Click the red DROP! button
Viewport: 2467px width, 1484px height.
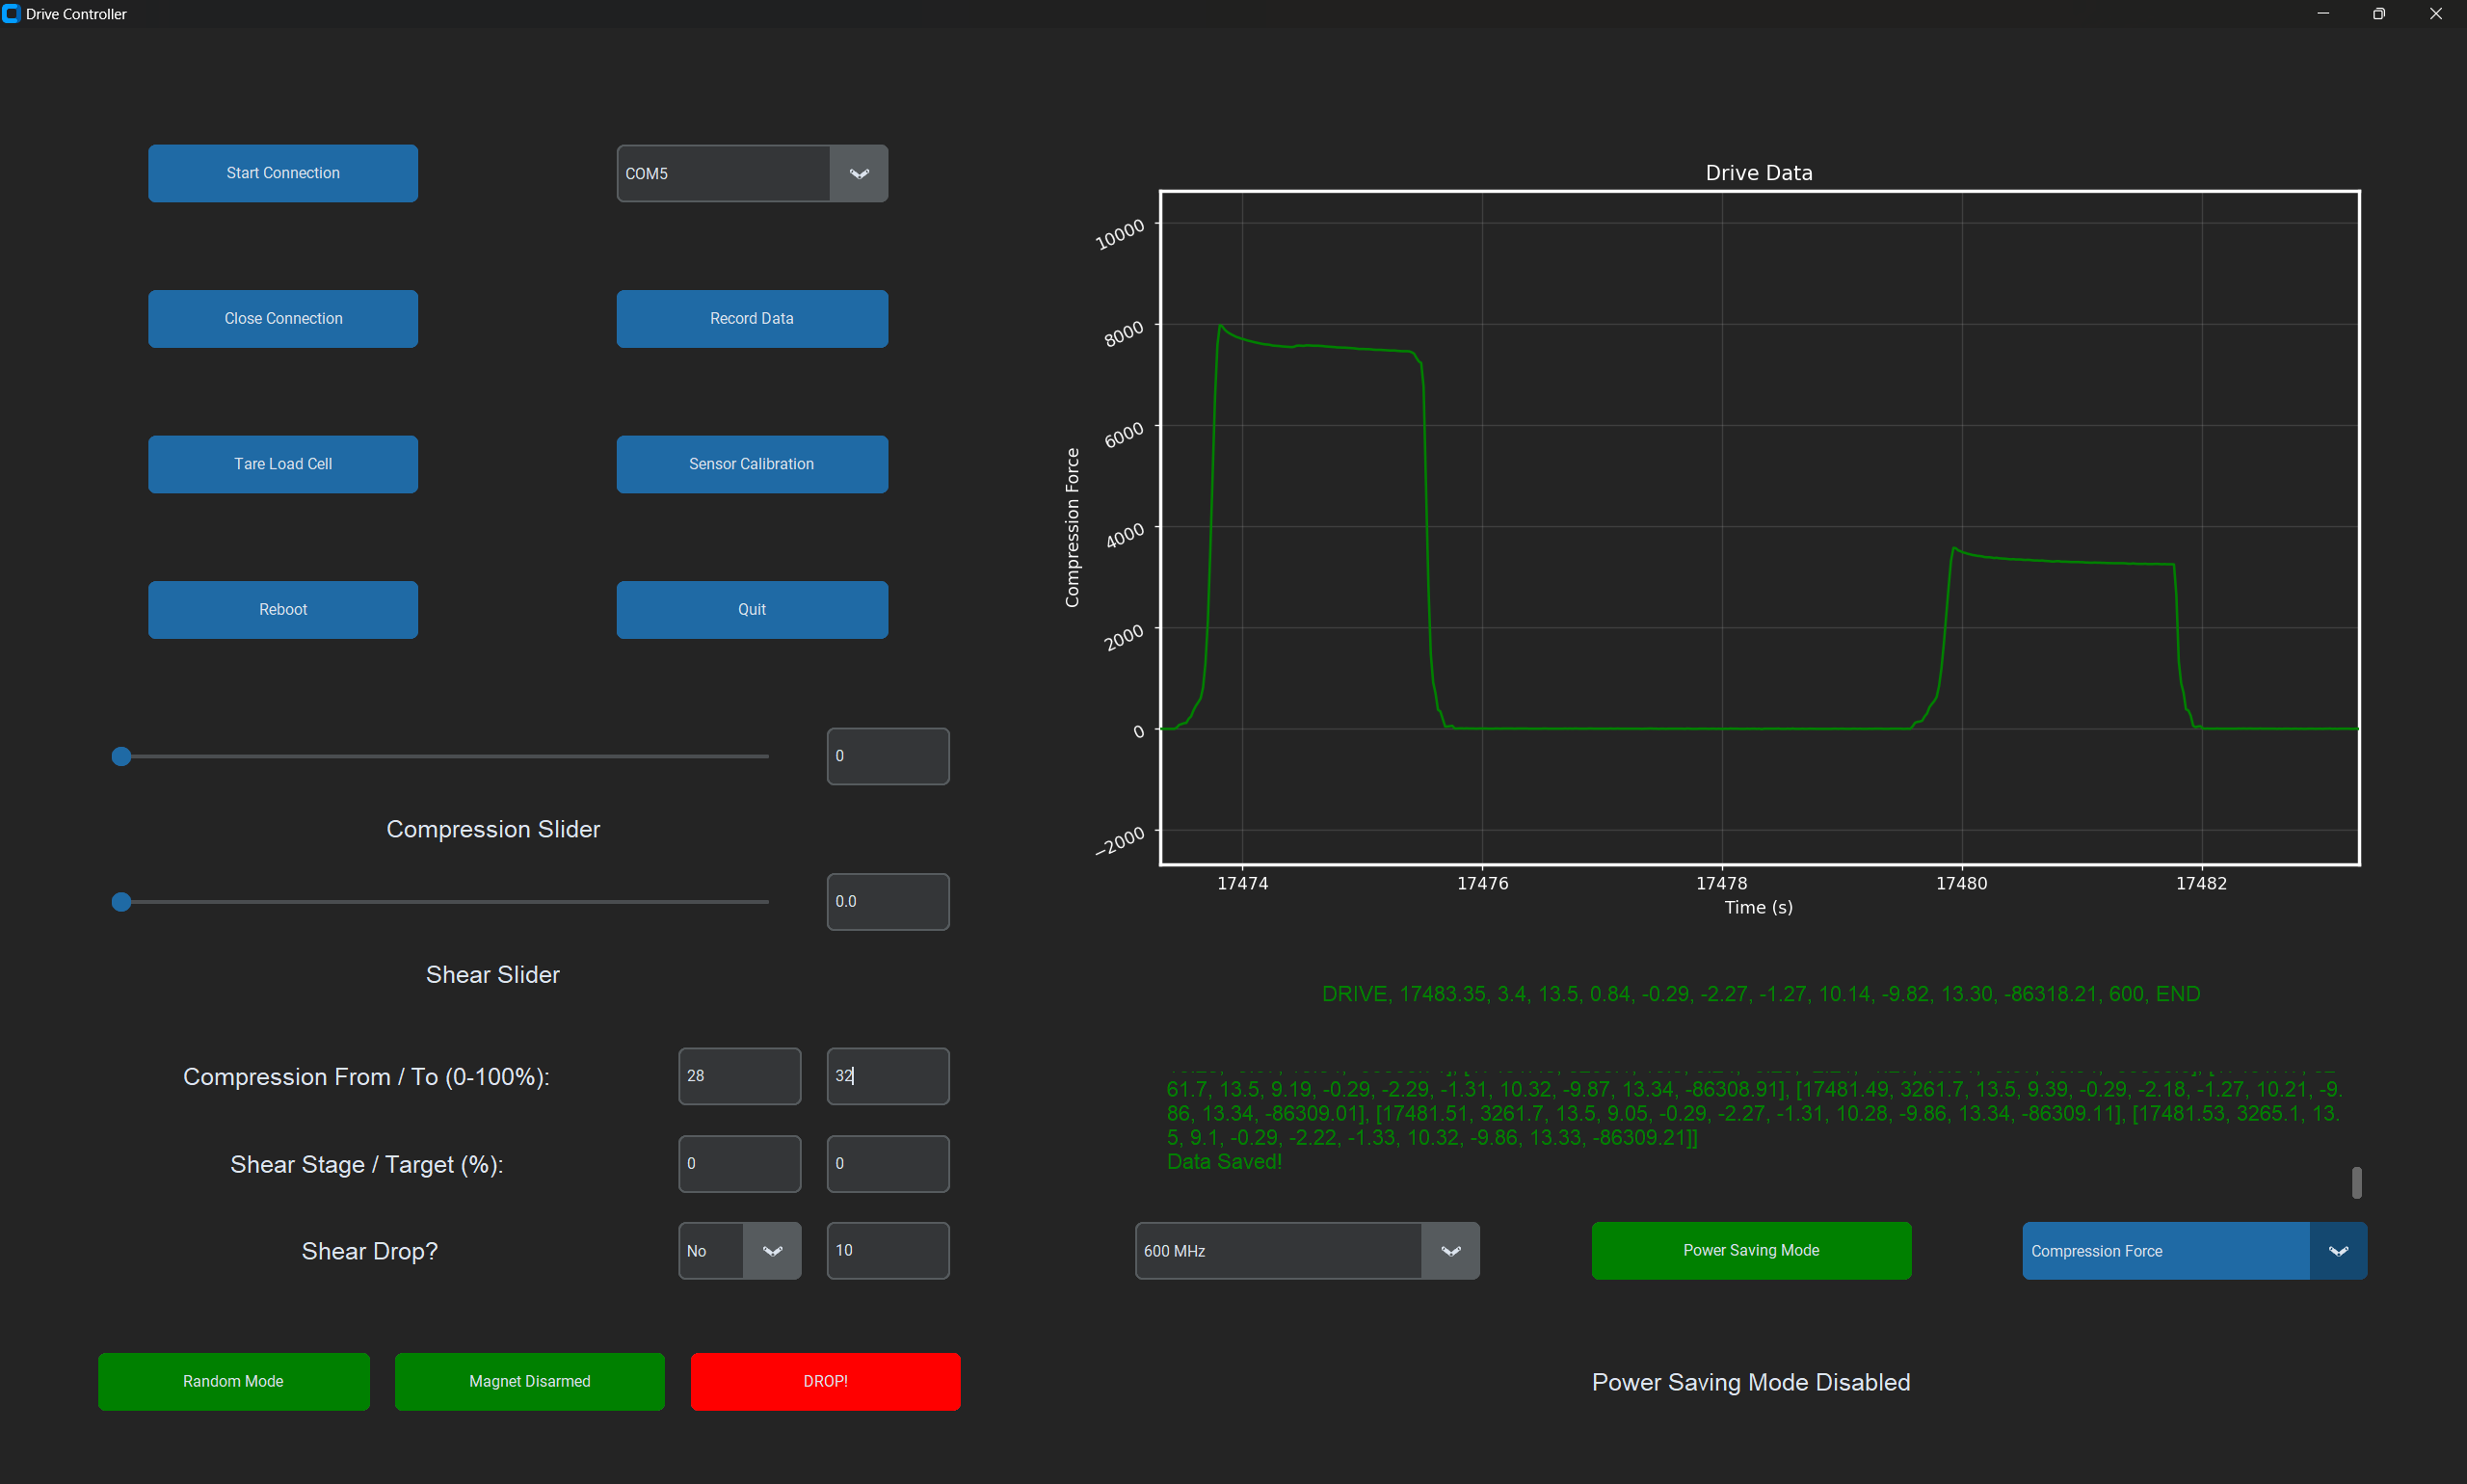pos(825,1381)
